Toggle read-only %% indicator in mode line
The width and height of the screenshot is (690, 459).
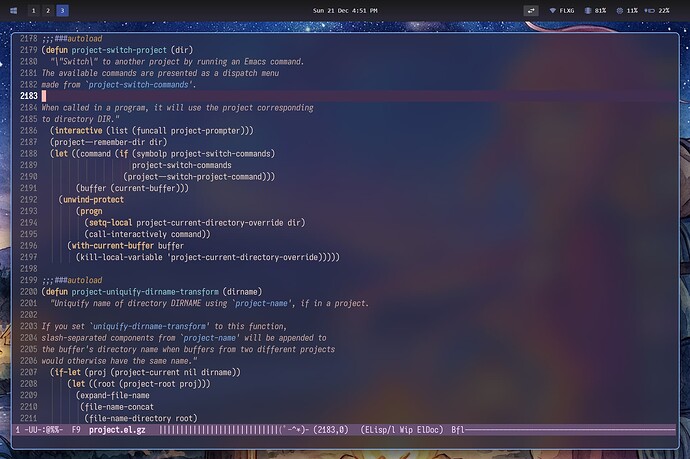53,430
